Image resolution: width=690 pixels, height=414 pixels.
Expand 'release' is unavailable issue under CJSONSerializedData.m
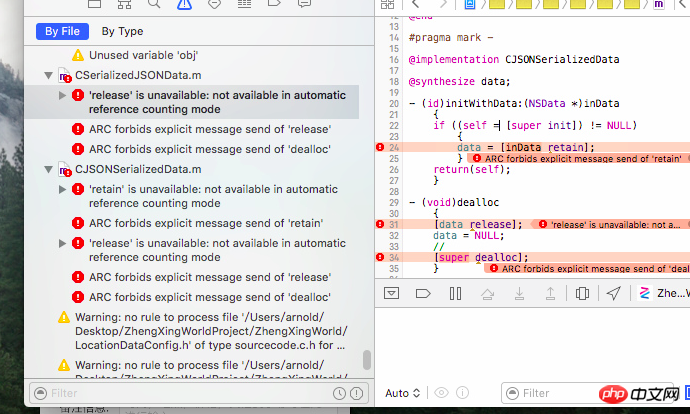click(62, 243)
